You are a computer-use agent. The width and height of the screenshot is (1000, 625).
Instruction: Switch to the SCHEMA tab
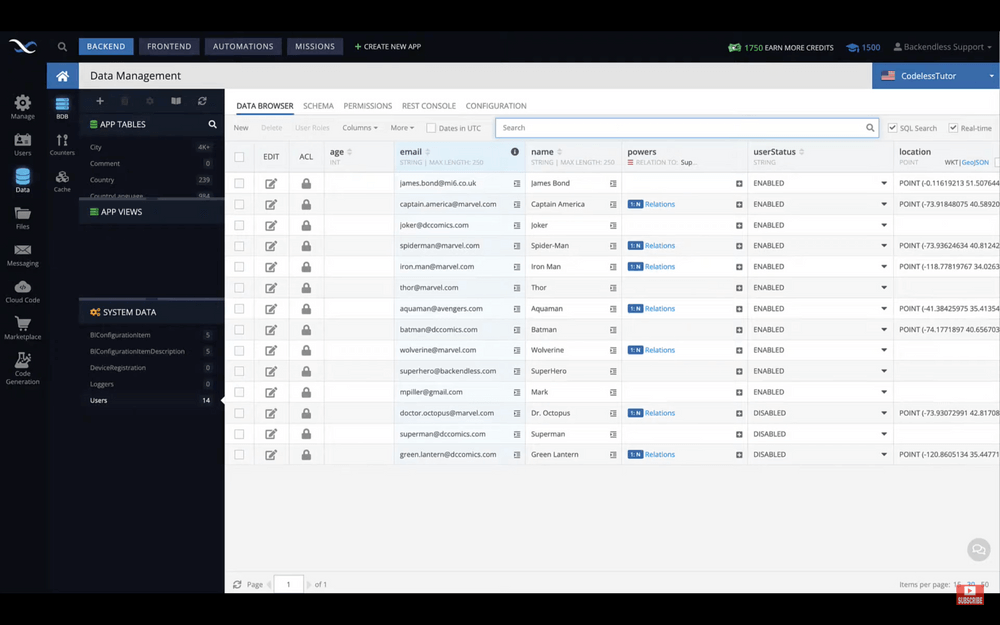(318, 105)
